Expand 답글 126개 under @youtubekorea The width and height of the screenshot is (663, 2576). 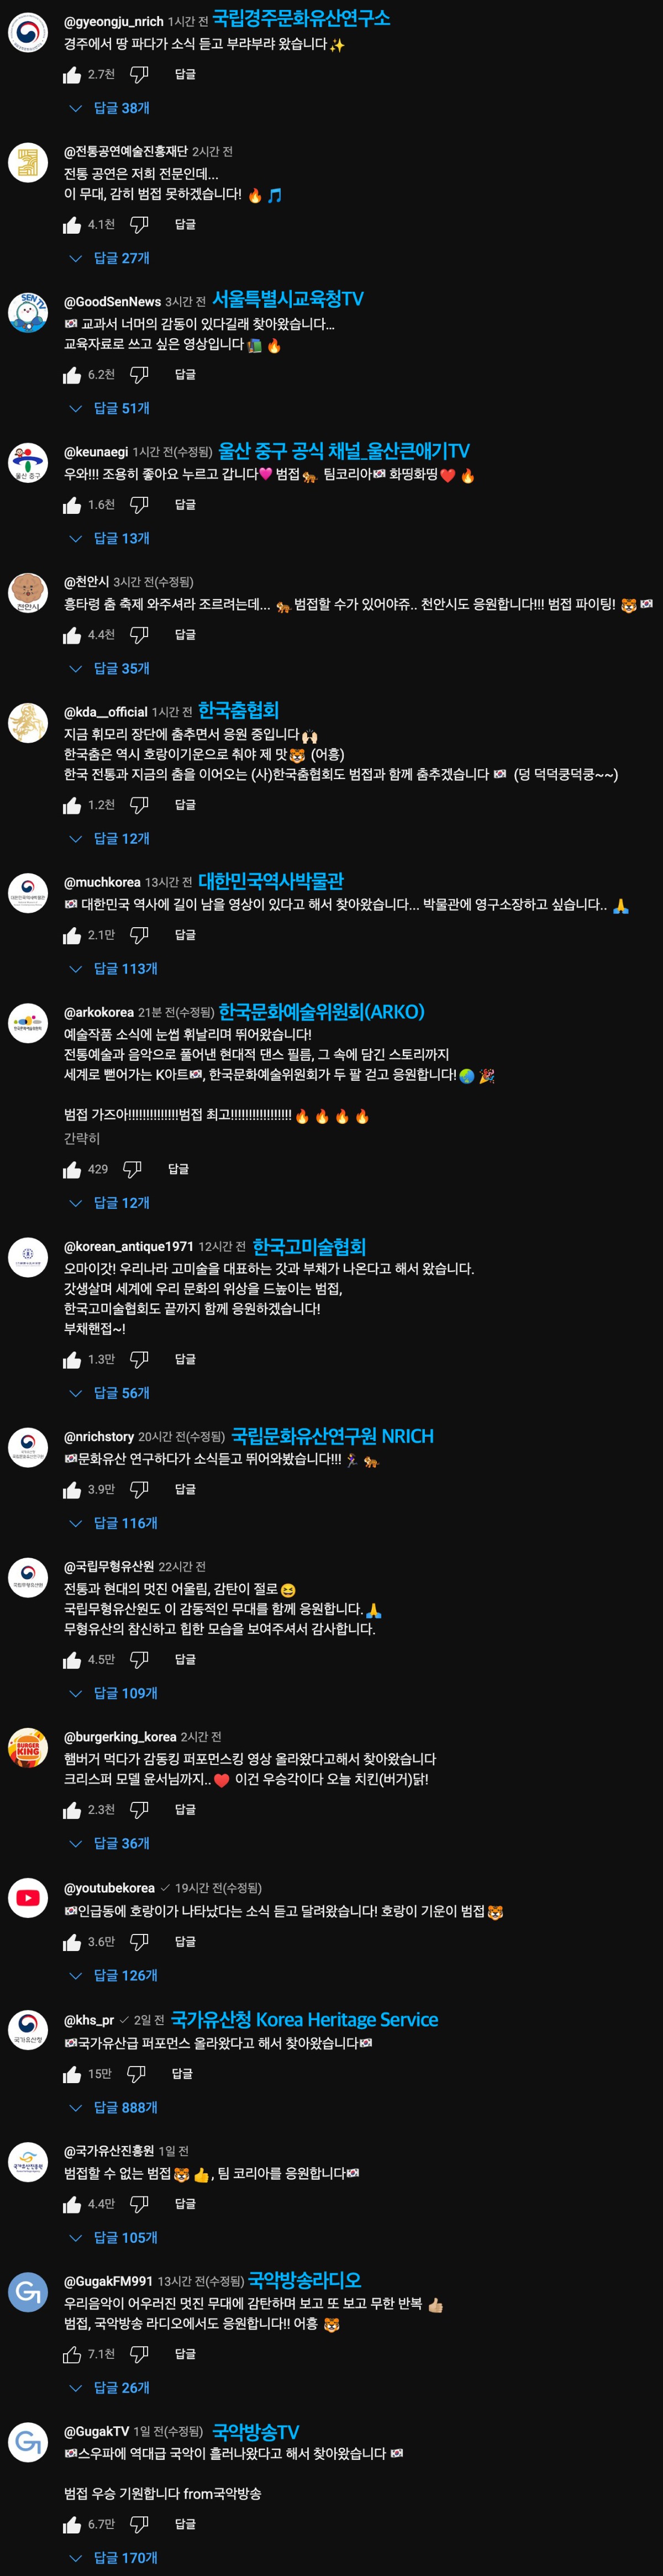pyautogui.click(x=113, y=1976)
